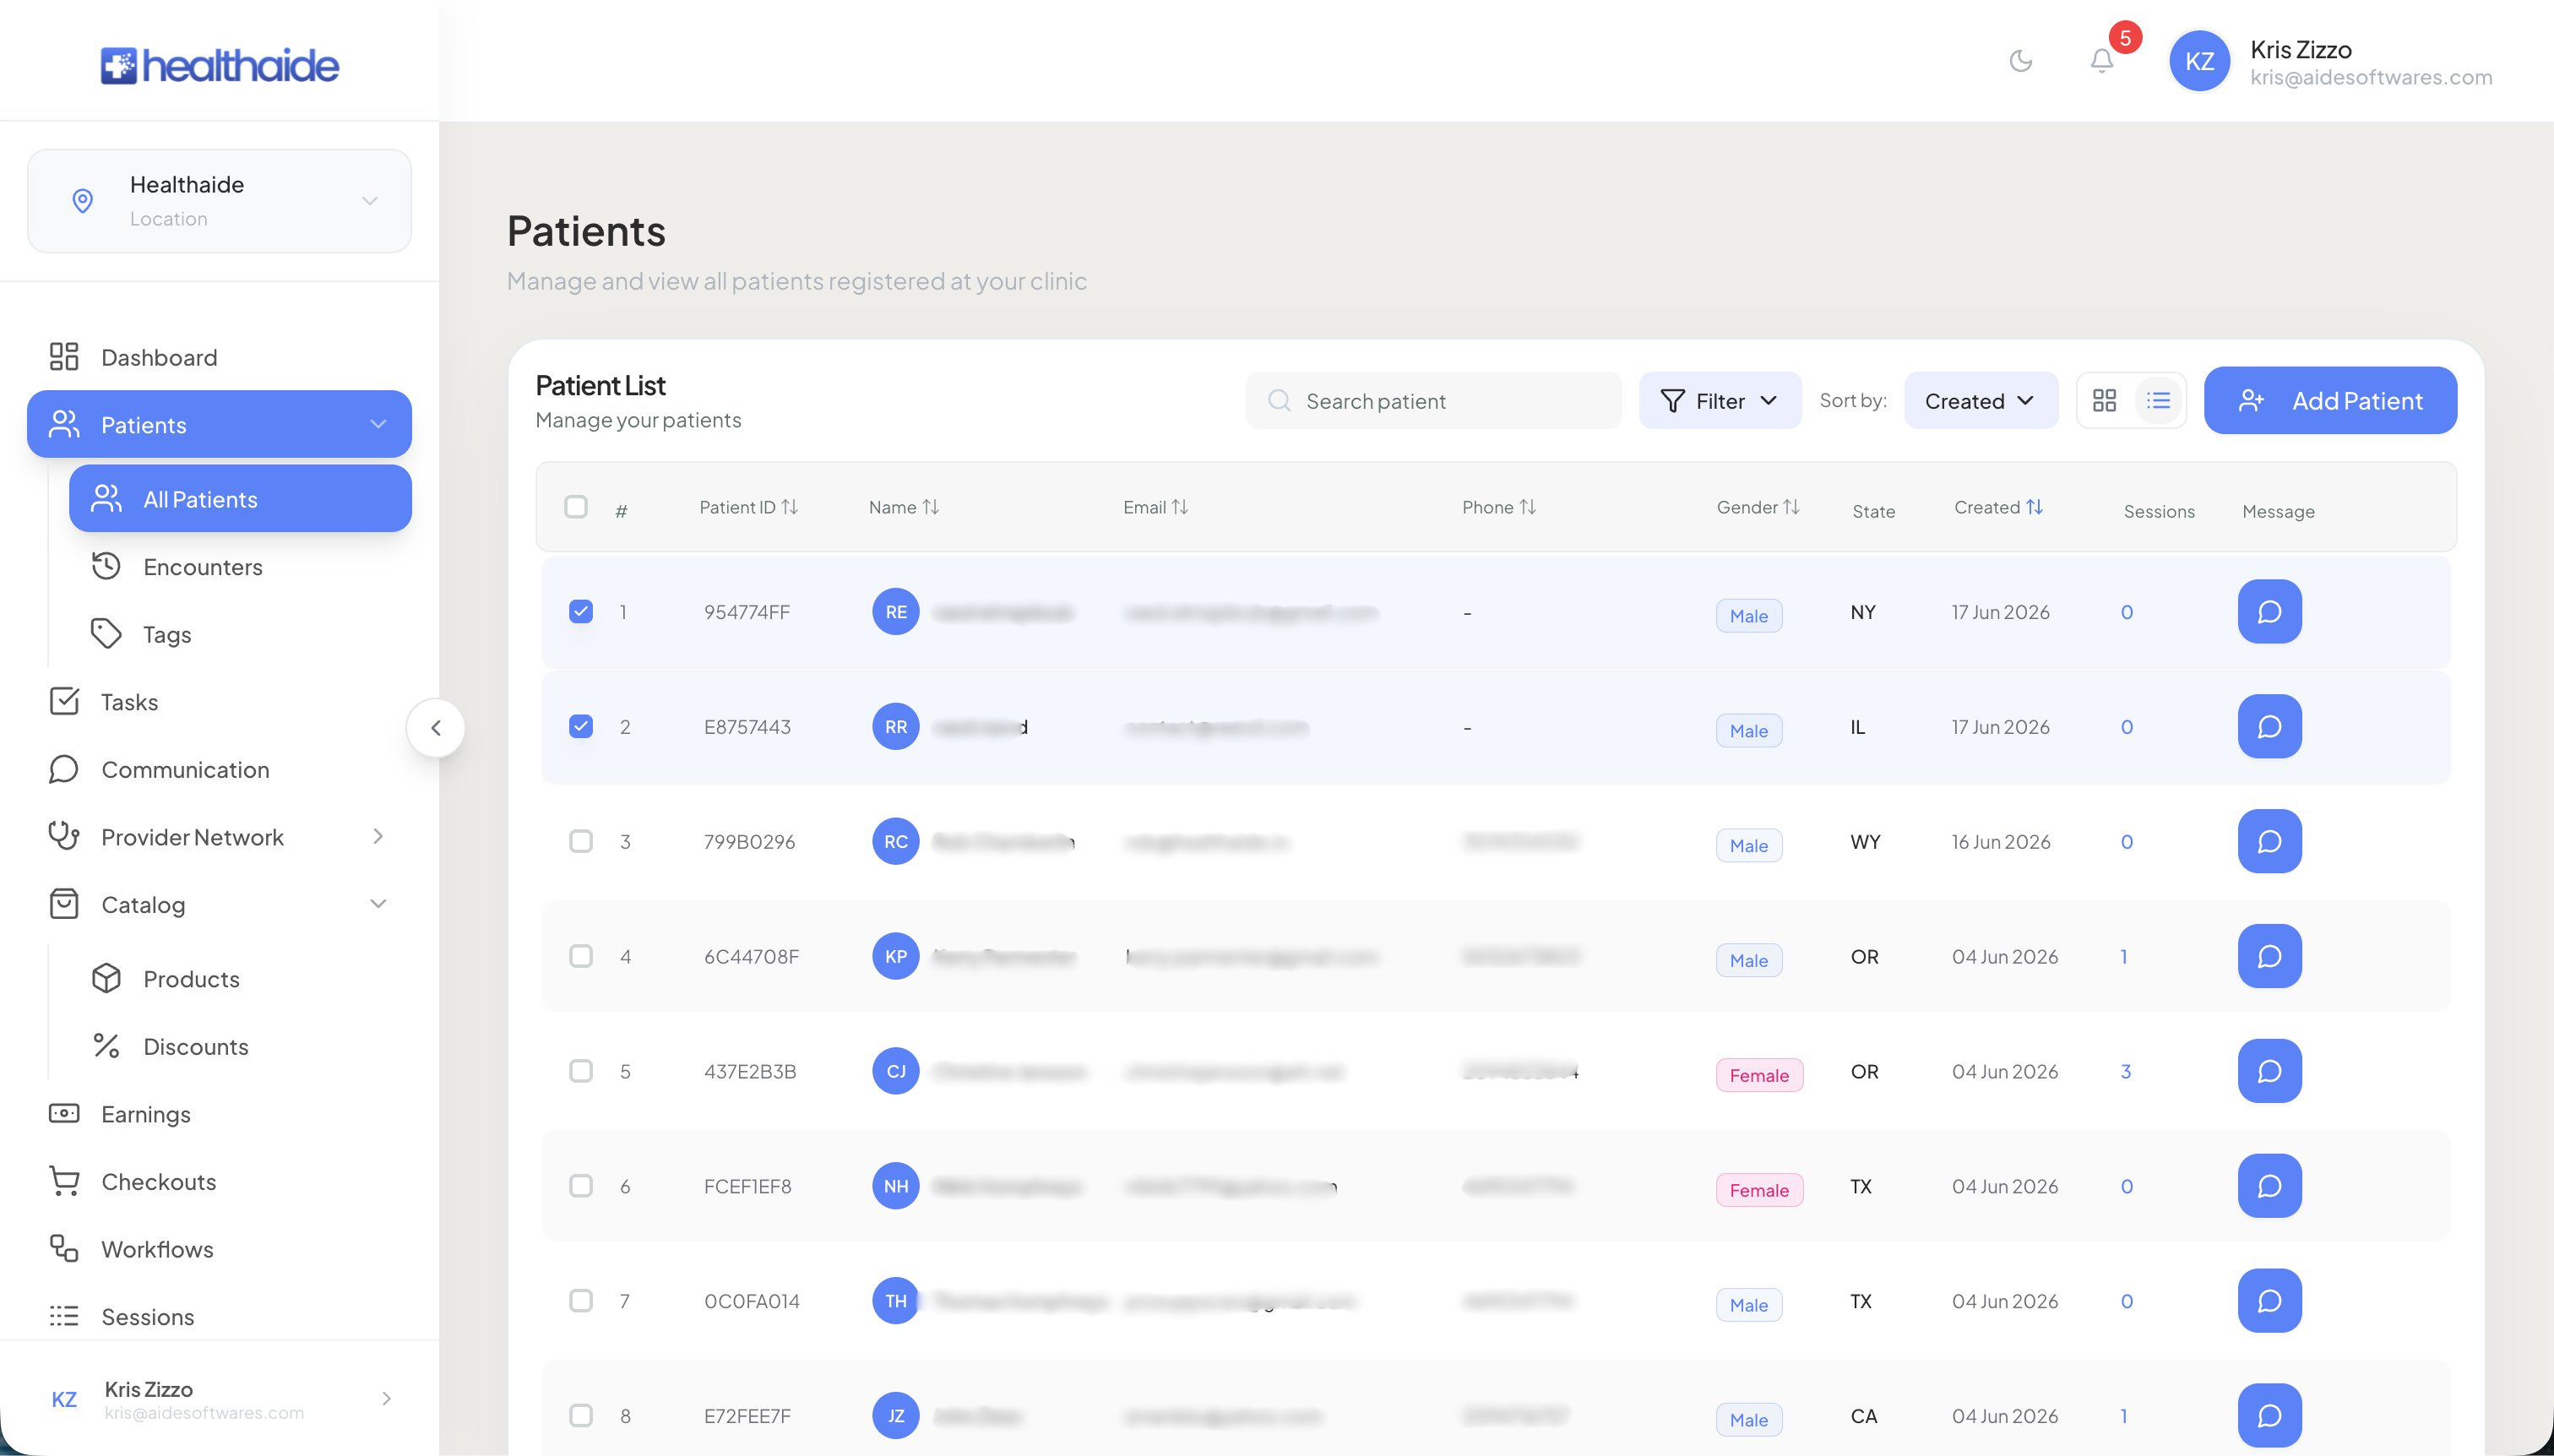Check row 8 patient E72FEE7F
Image resolution: width=2554 pixels, height=1456 pixels.
(x=581, y=1416)
